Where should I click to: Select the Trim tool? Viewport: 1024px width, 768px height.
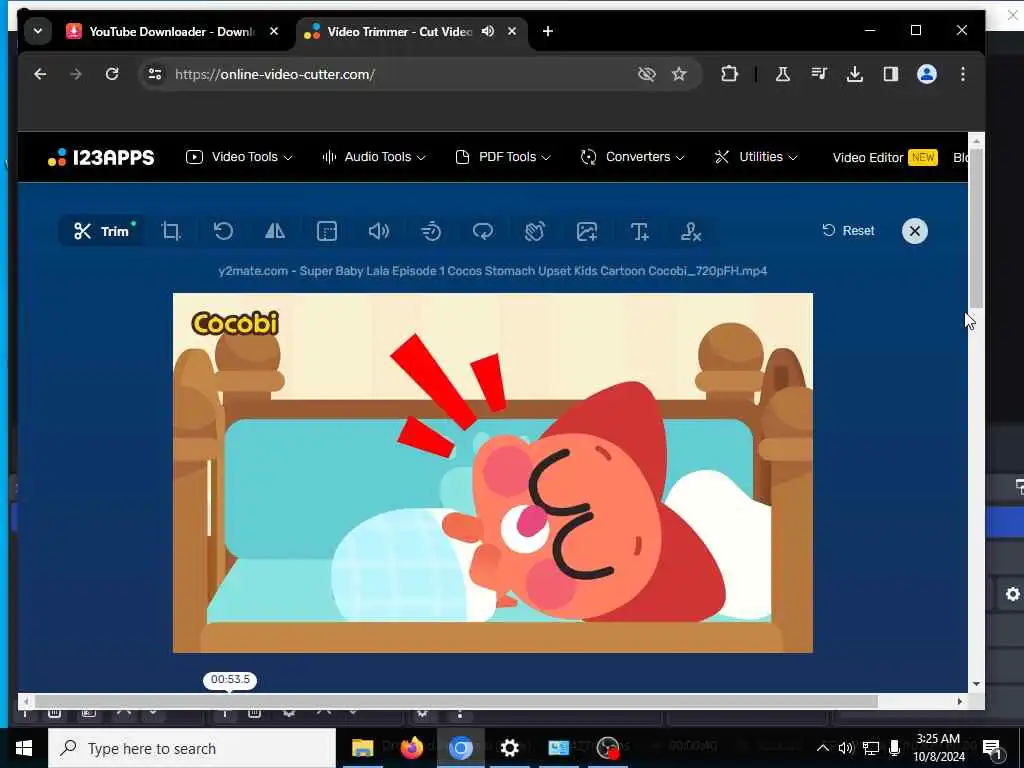click(x=102, y=231)
